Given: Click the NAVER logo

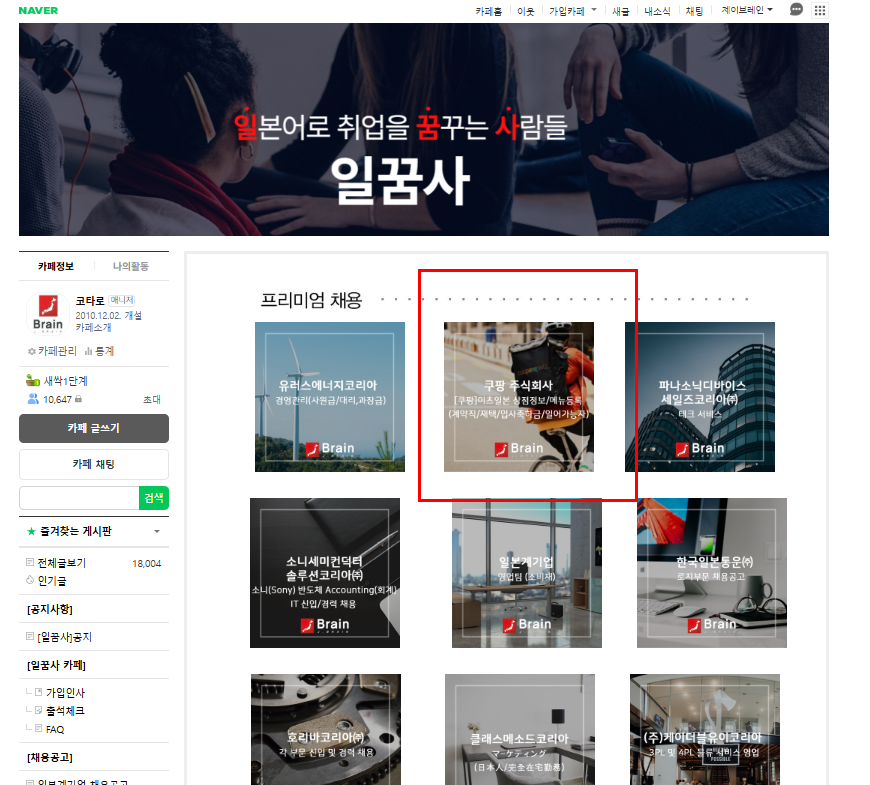Looking at the screenshot, I should [x=38, y=11].
